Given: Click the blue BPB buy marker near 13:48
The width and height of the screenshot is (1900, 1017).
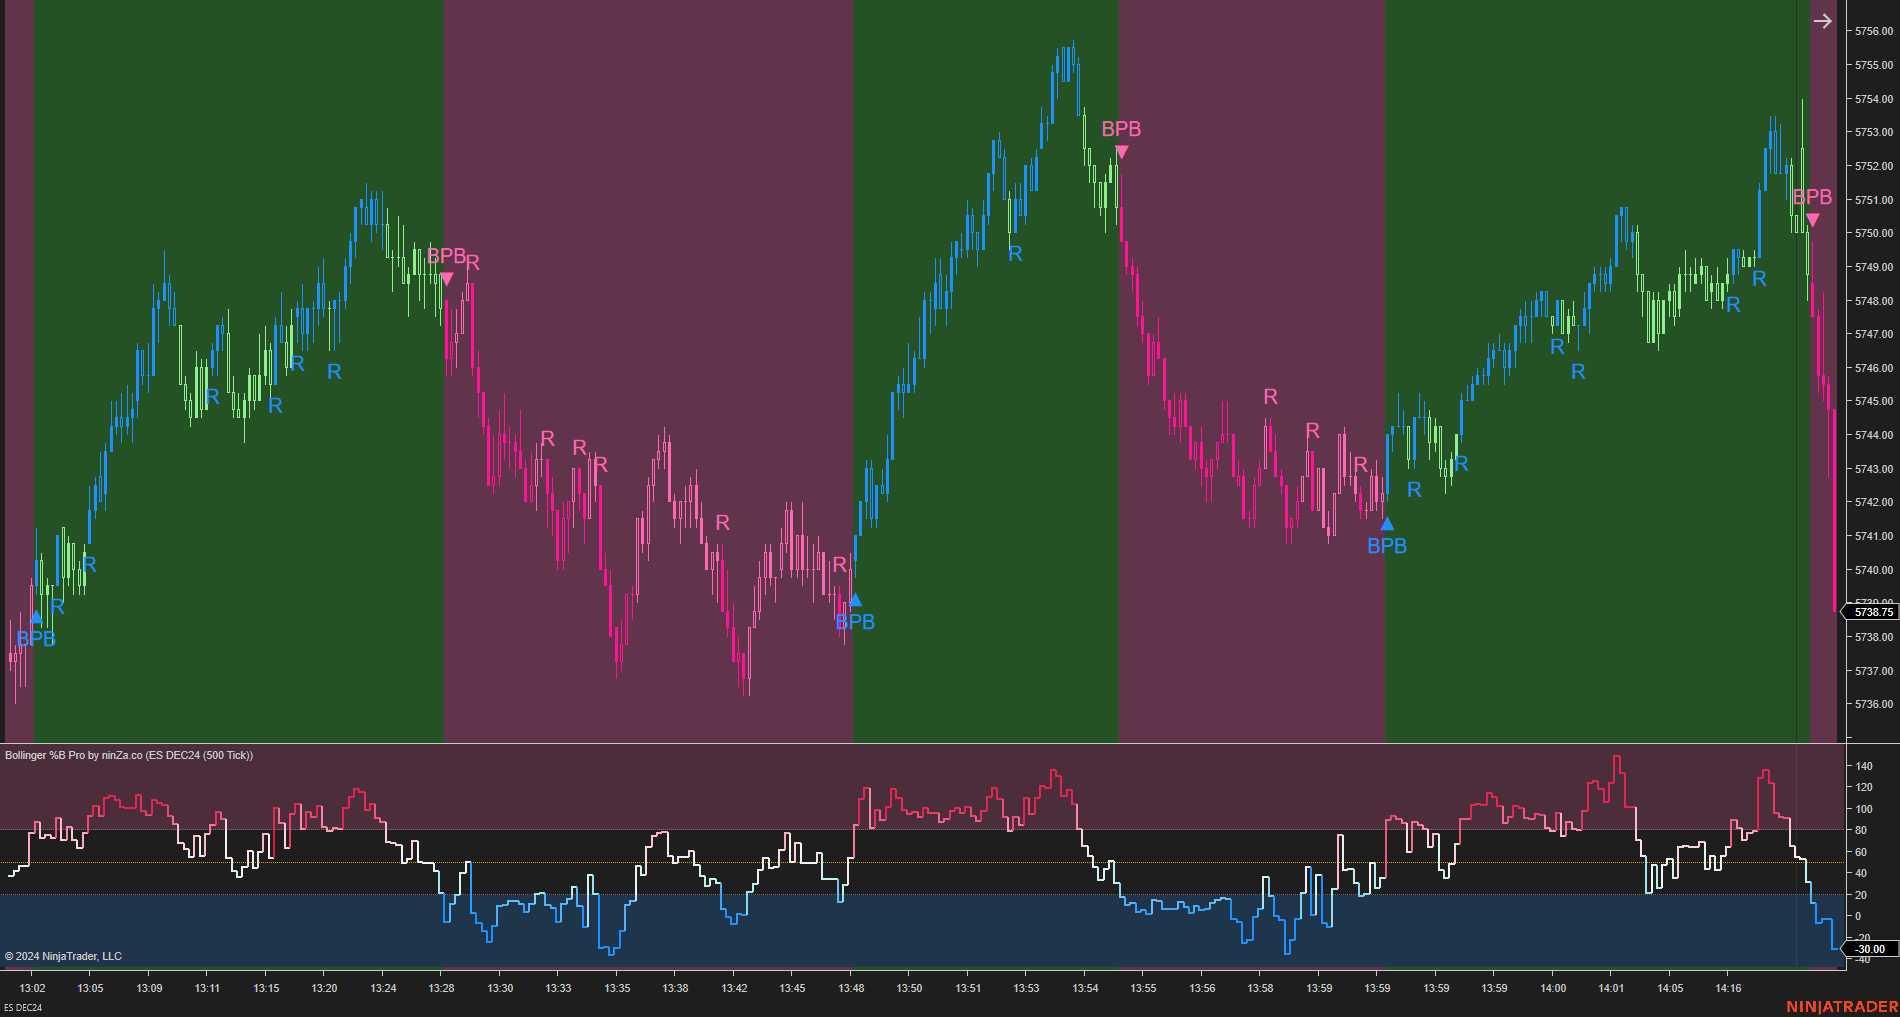Looking at the screenshot, I should [x=855, y=598].
